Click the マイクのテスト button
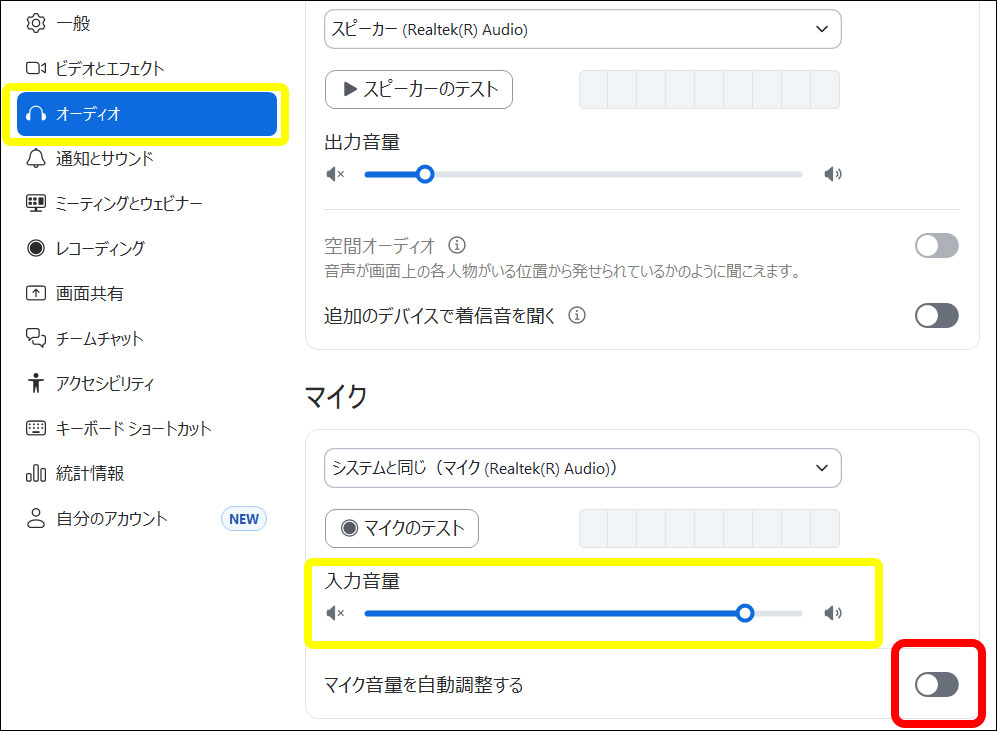 pyautogui.click(x=402, y=528)
